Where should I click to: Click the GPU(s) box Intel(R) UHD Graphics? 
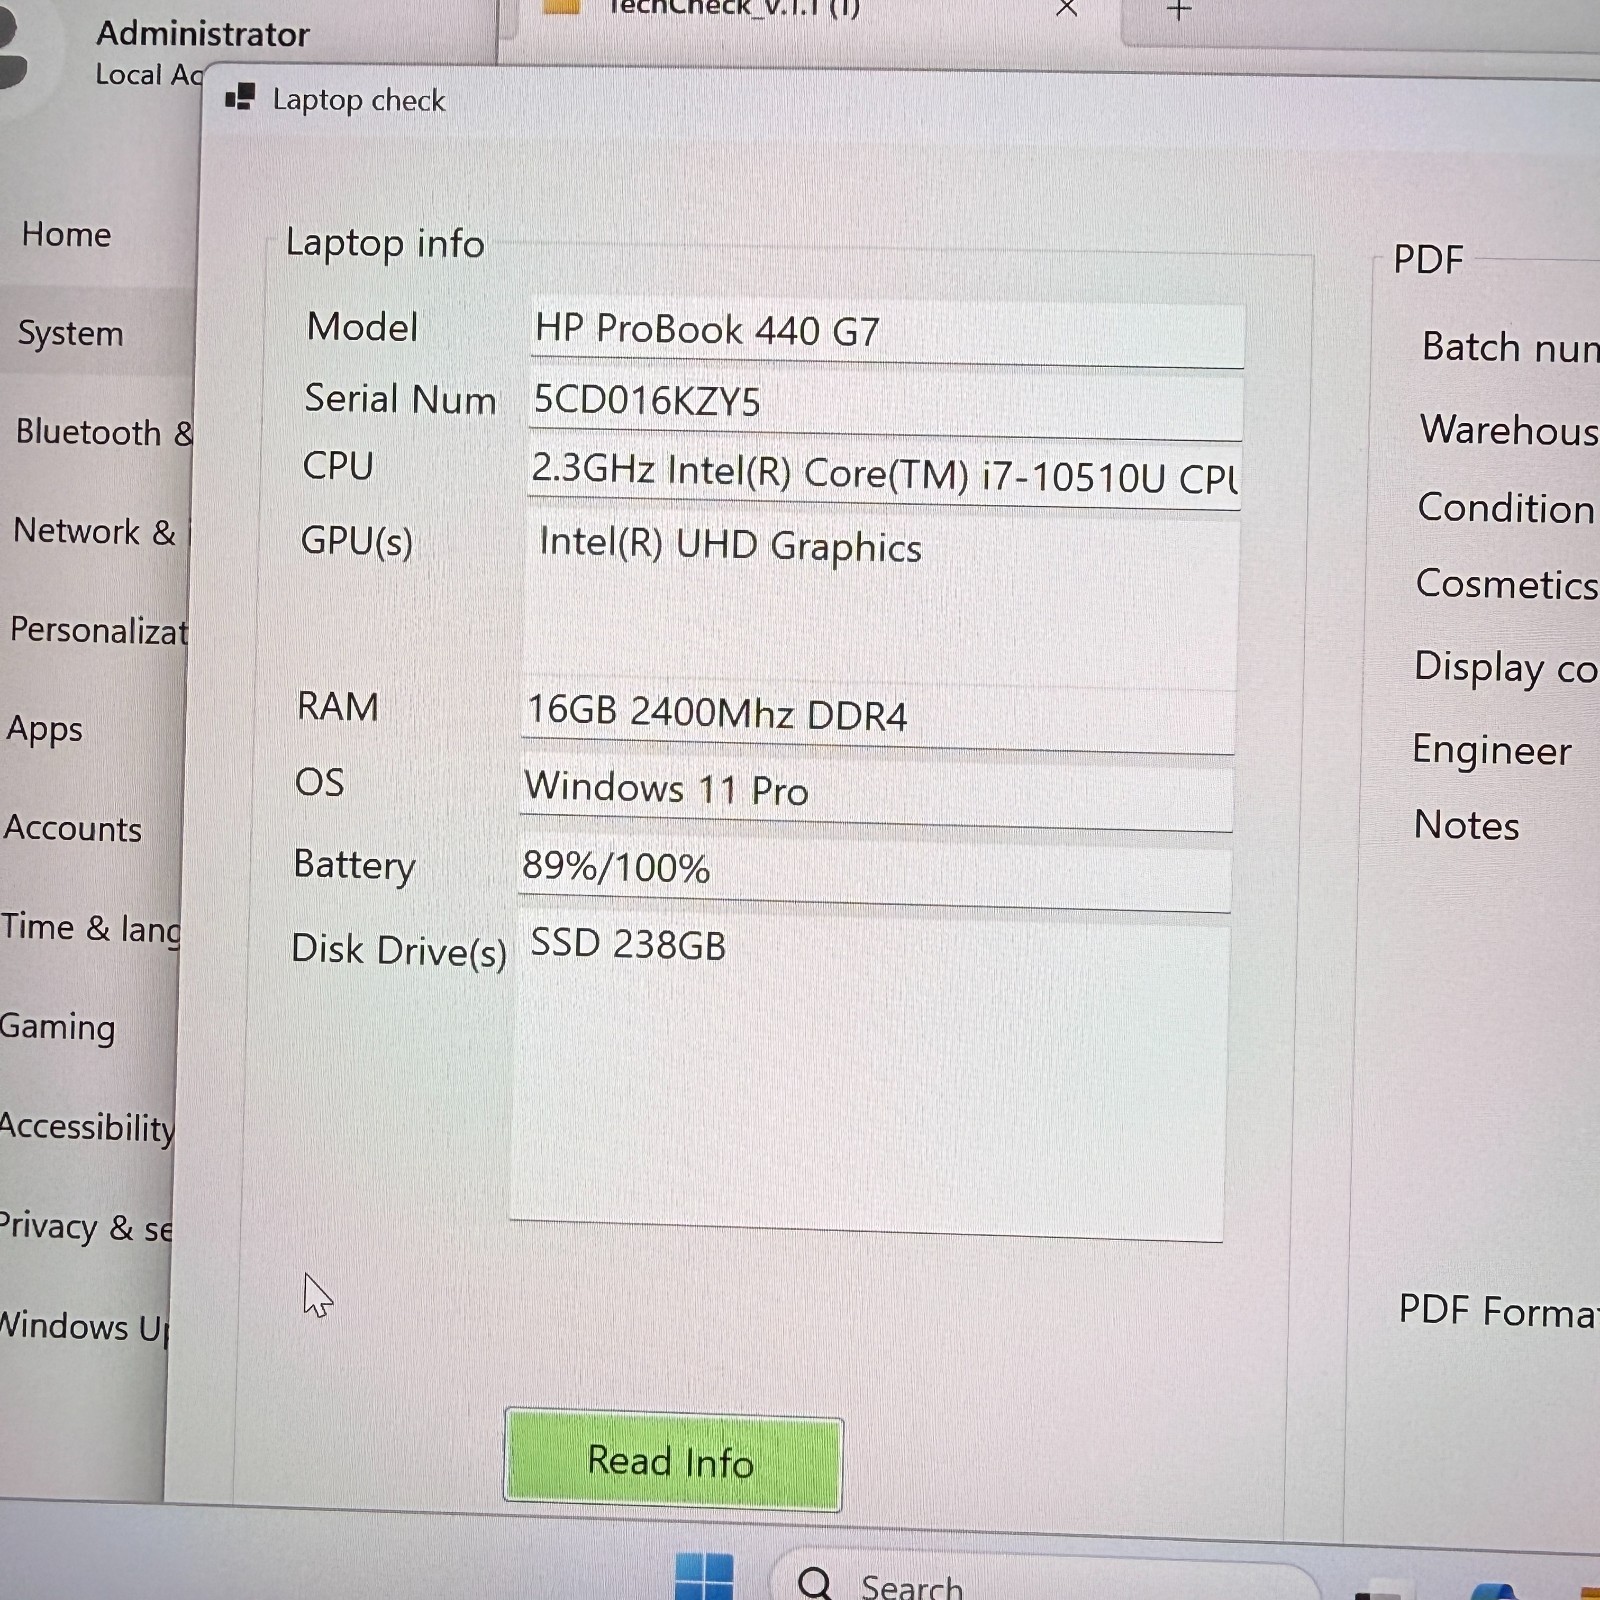880,601
